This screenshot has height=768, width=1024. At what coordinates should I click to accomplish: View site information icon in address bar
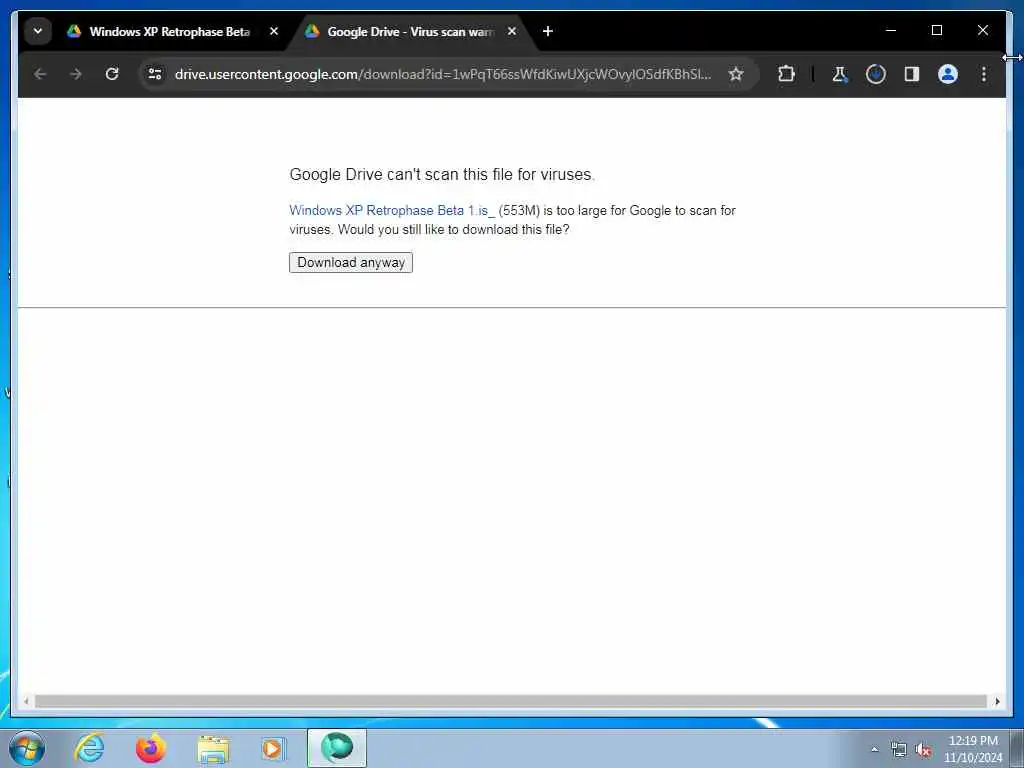click(x=155, y=74)
